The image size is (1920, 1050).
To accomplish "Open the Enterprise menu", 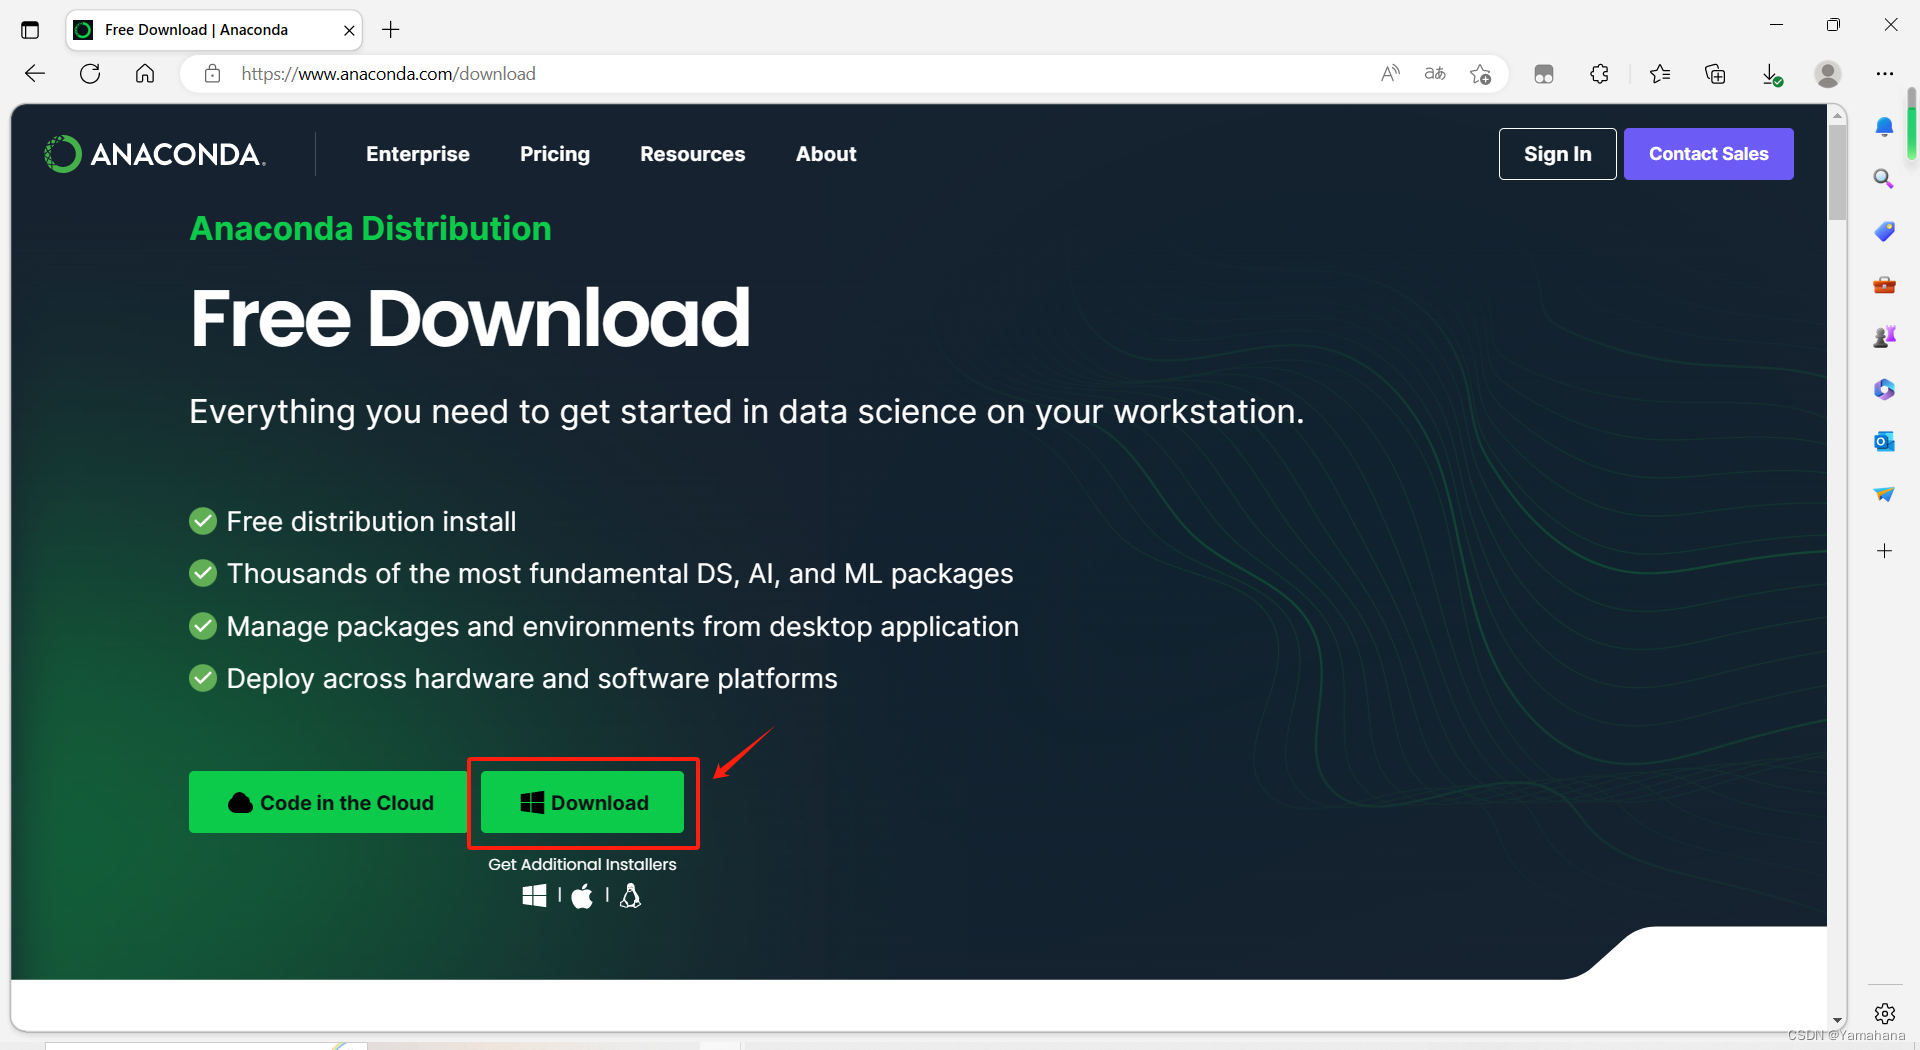I will click(x=417, y=154).
